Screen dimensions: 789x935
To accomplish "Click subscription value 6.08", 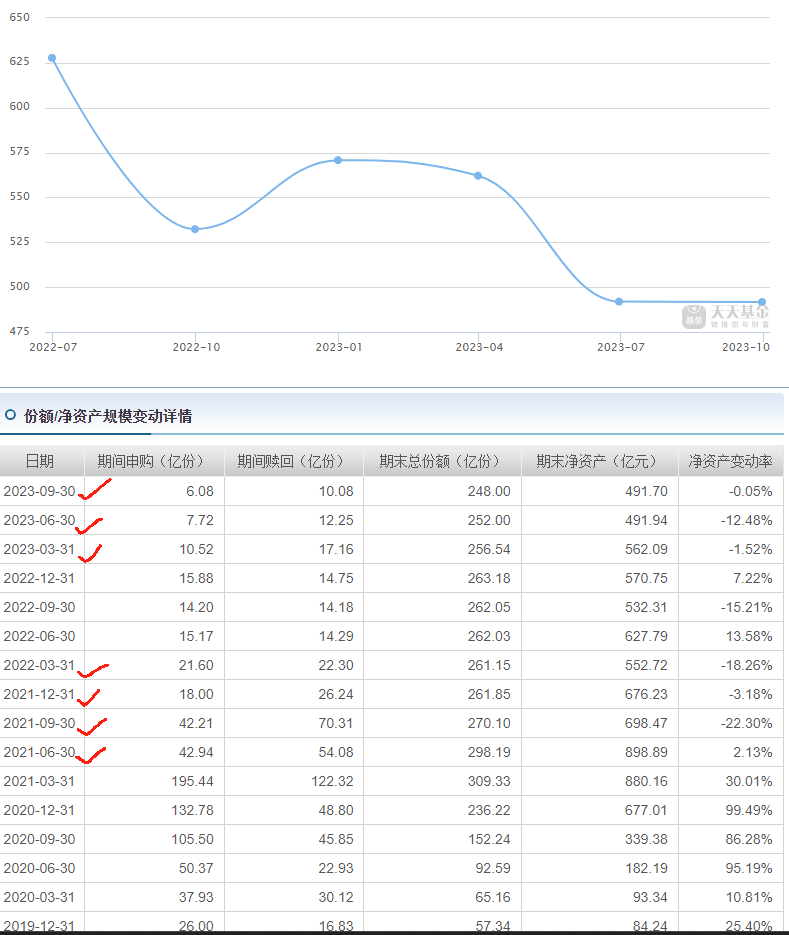I will point(200,491).
